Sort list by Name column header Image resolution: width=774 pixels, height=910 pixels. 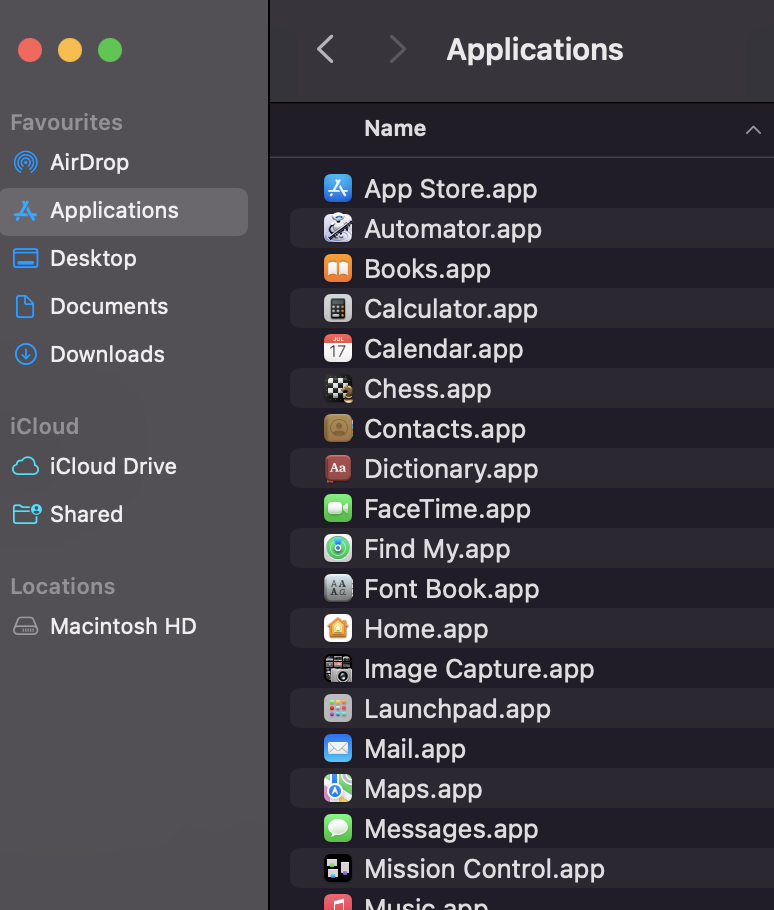pos(395,129)
